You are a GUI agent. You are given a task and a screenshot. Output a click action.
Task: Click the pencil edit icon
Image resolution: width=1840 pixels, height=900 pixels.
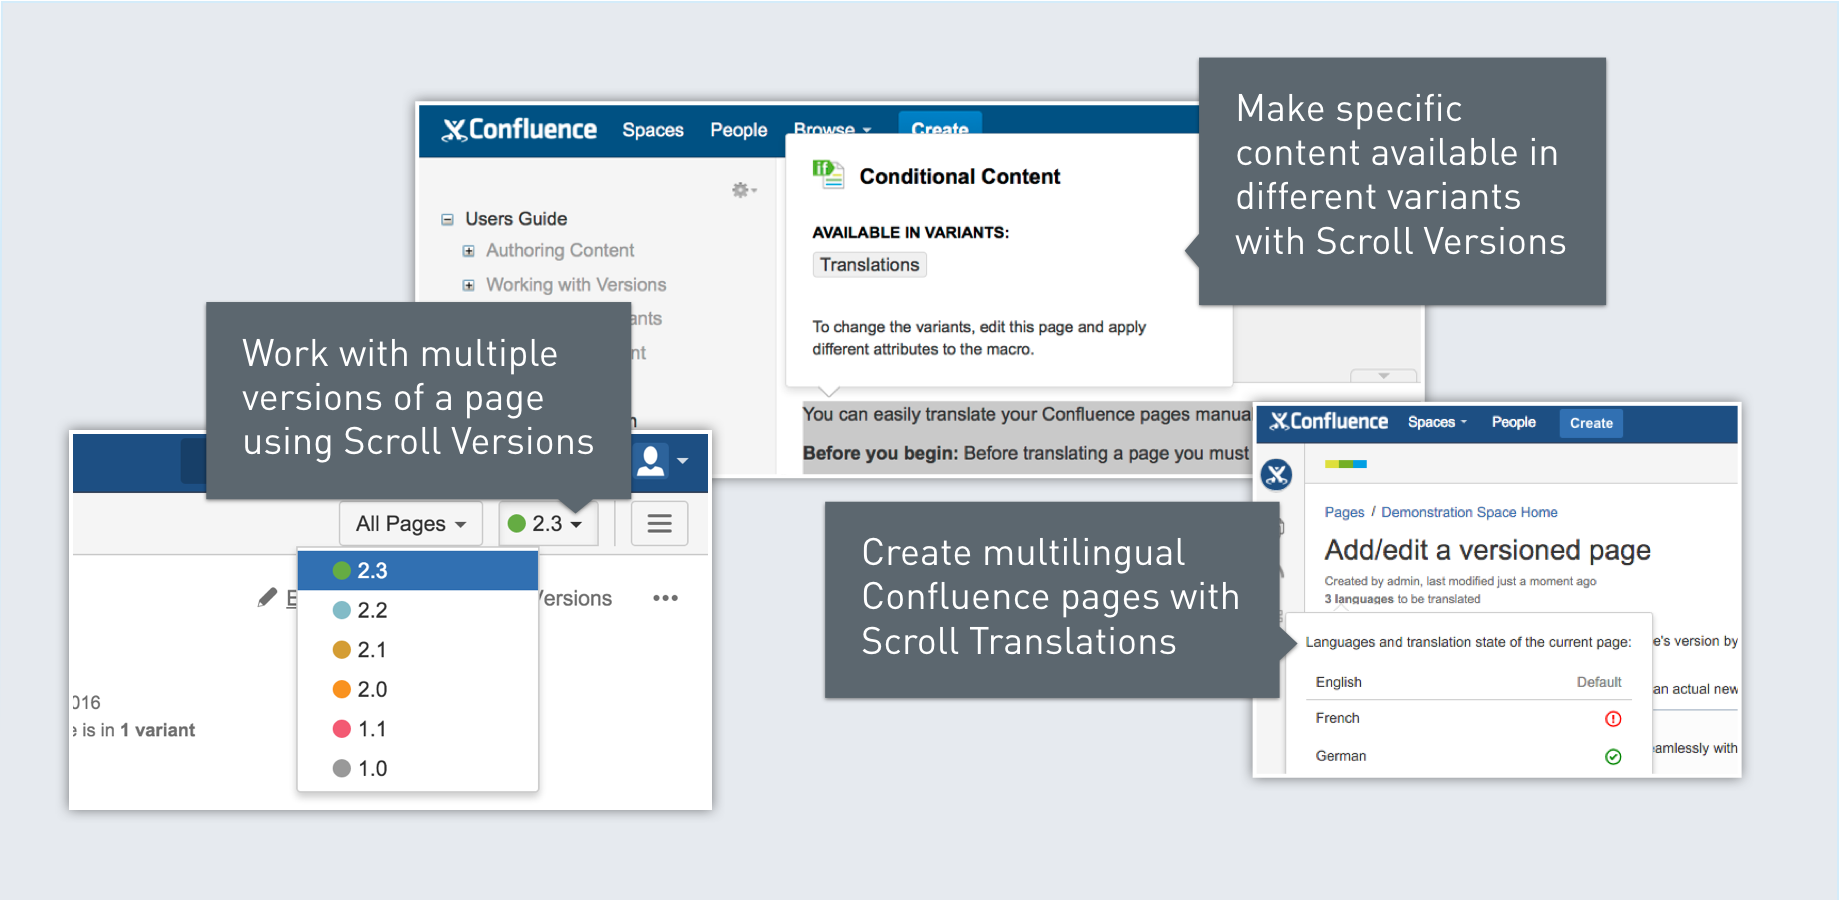(x=267, y=597)
